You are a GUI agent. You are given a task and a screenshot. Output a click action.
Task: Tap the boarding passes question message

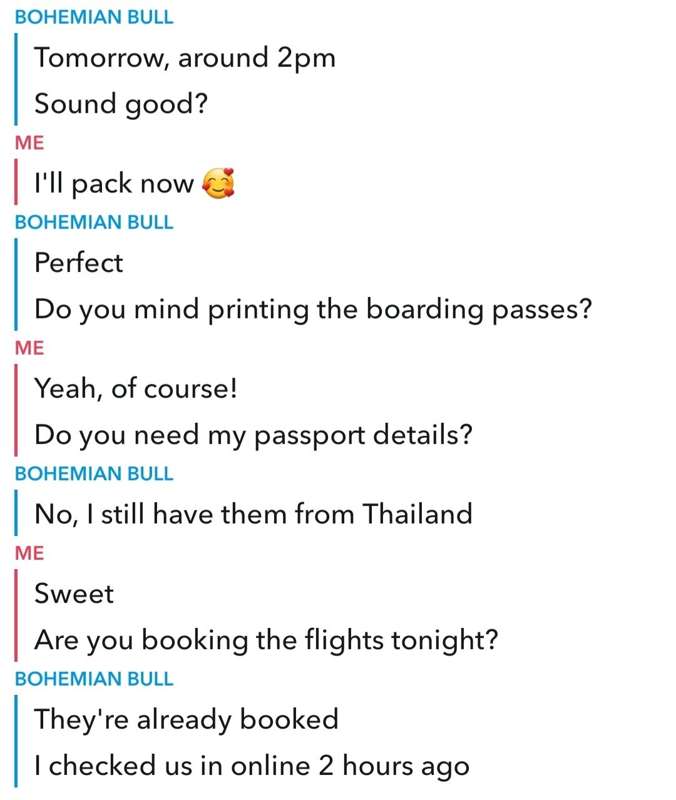(313, 310)
